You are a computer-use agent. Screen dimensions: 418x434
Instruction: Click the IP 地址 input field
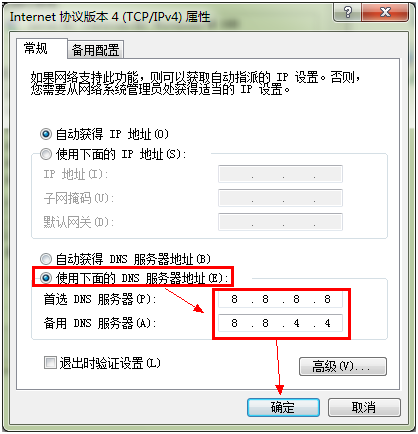(280, 174)
